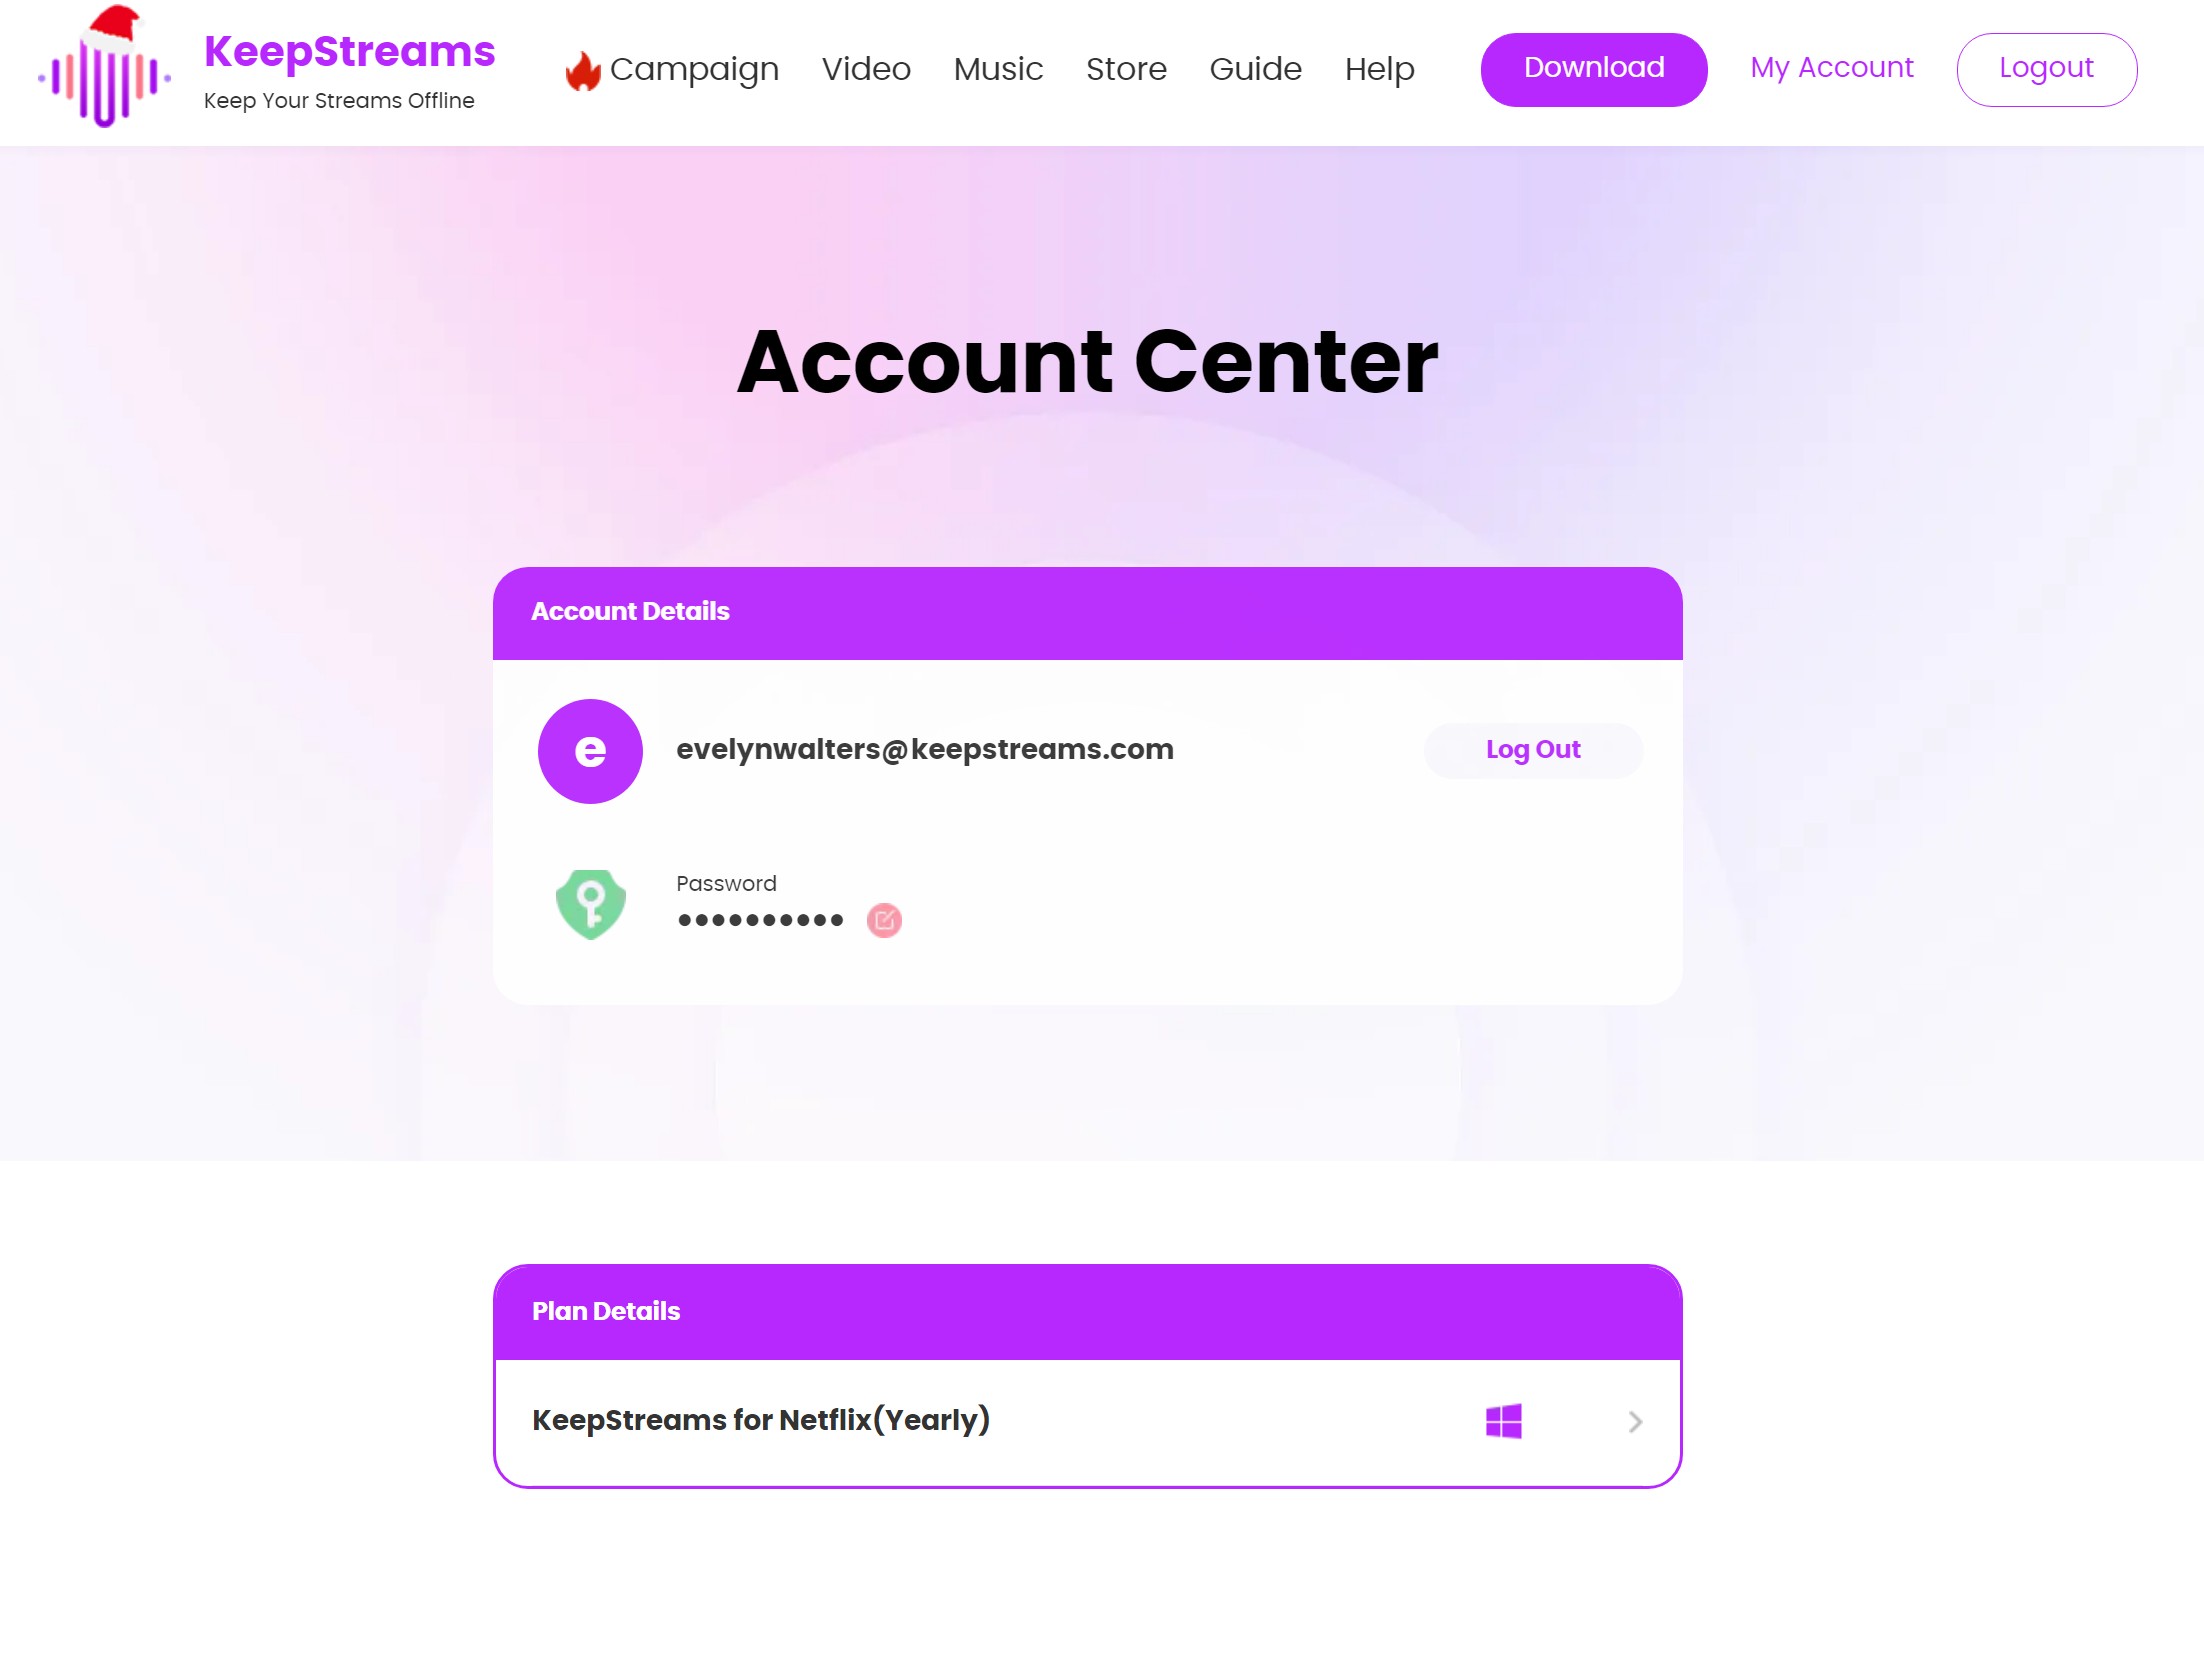Click the Store navigation menu item
Screen dimensions: 2204x1653
click(x=1125, y=69)
